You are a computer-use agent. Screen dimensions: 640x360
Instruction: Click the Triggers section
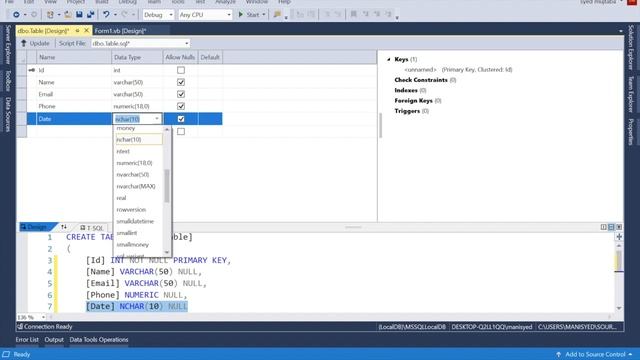(x=411, y=111)
